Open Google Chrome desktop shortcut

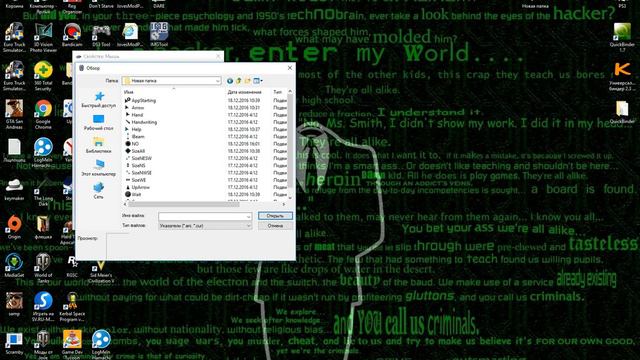coord(43,115)
